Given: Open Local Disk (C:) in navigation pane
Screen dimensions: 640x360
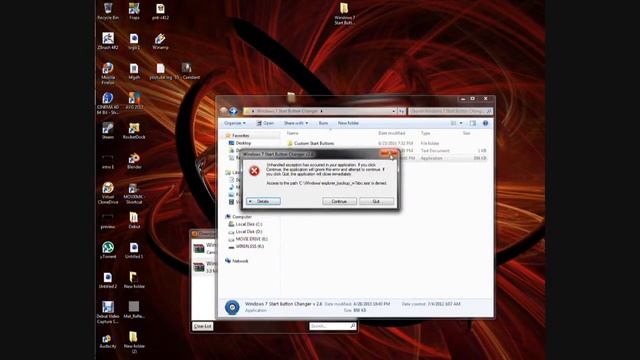Looking at the screenshot, I should coord(249,224).
